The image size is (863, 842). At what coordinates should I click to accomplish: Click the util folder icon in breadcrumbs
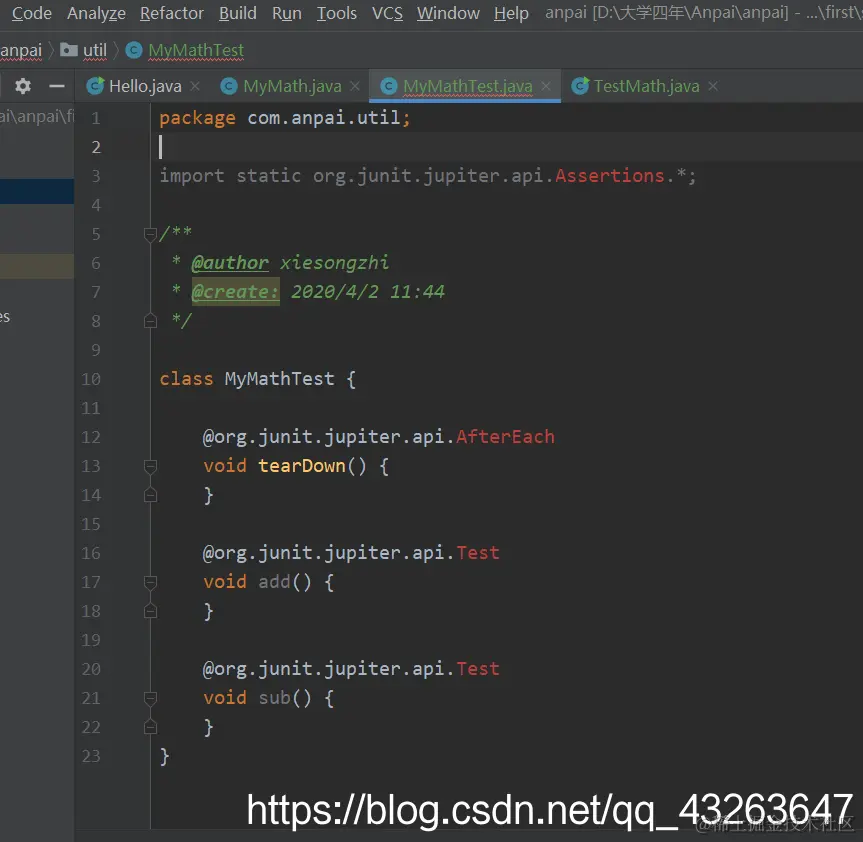point(69,50)
